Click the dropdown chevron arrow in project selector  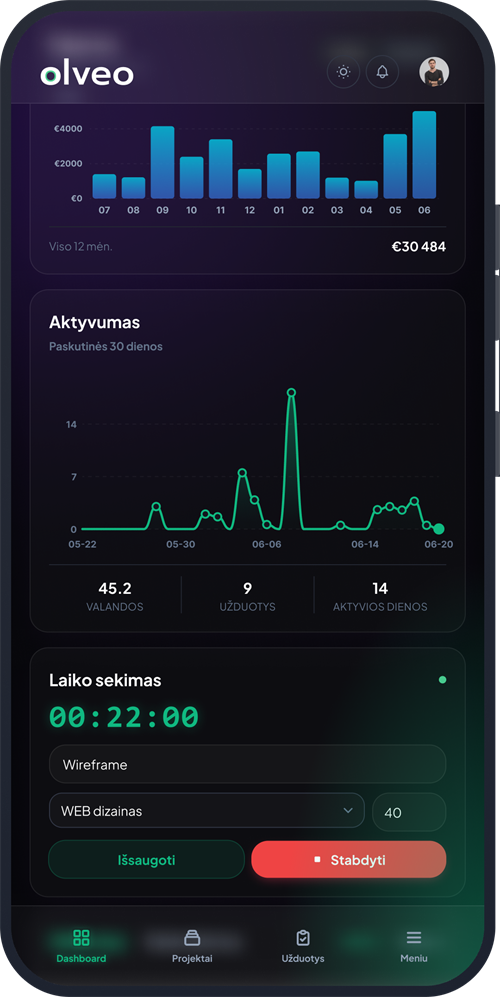[x=348, y=811]
